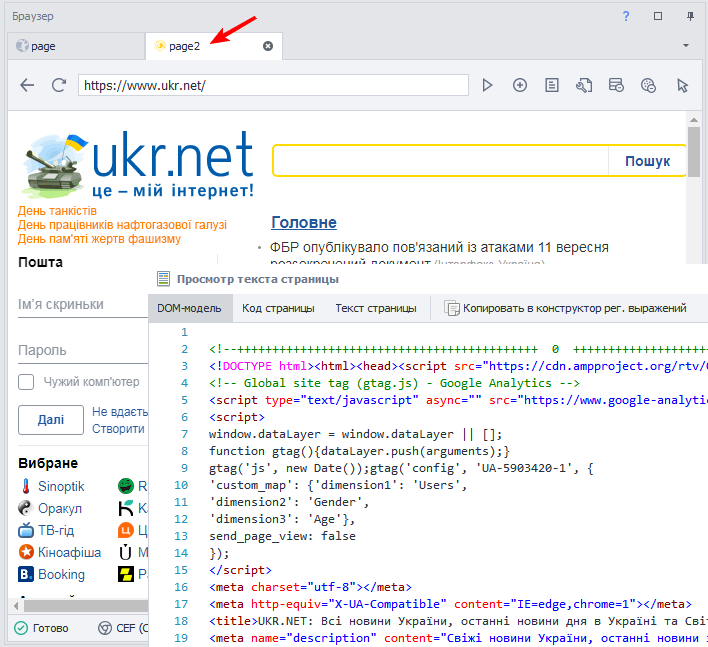
Task: Click 'Копировать в конструктор рег. выражений' button
Action: 565,308
